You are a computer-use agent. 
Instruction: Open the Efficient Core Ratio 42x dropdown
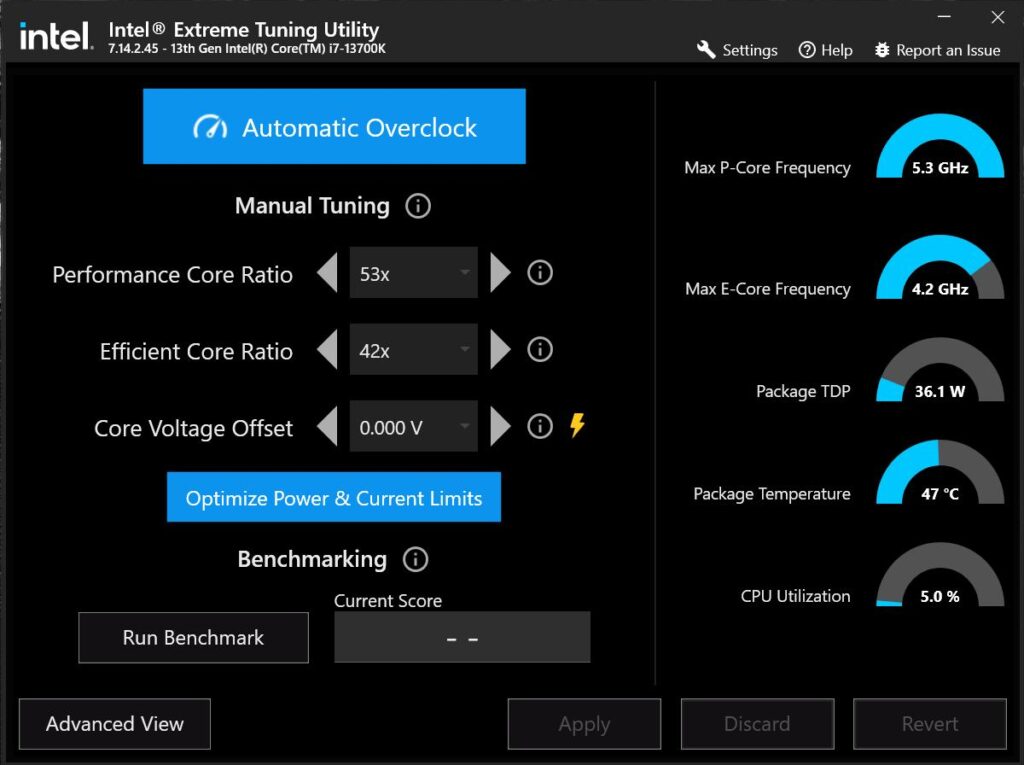(x=413, y=350)
